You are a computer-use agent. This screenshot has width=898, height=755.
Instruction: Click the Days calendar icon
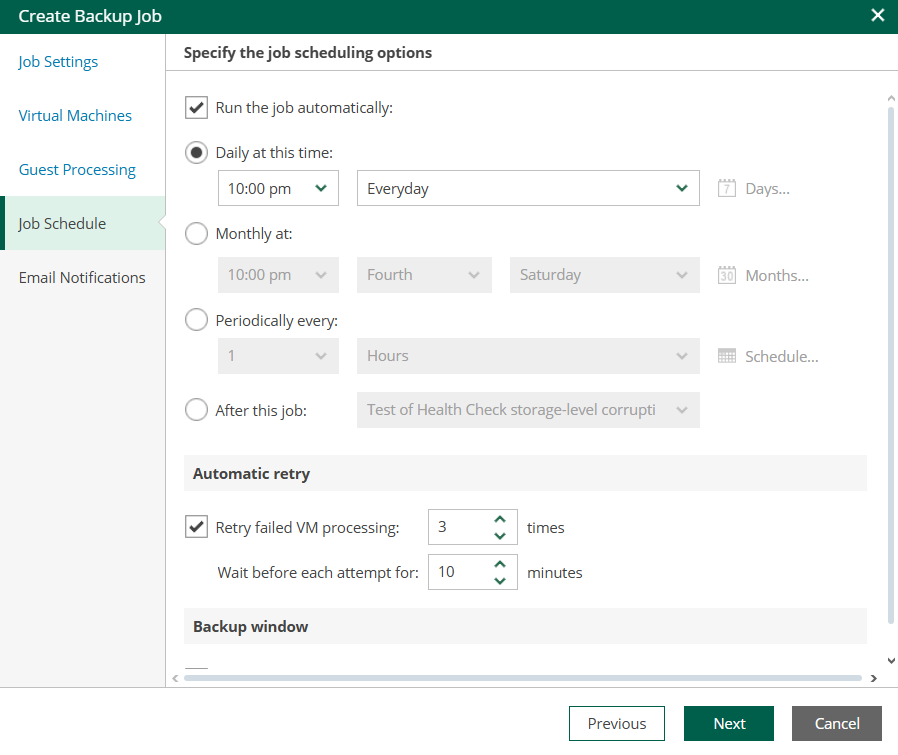(x=727, y=188)
